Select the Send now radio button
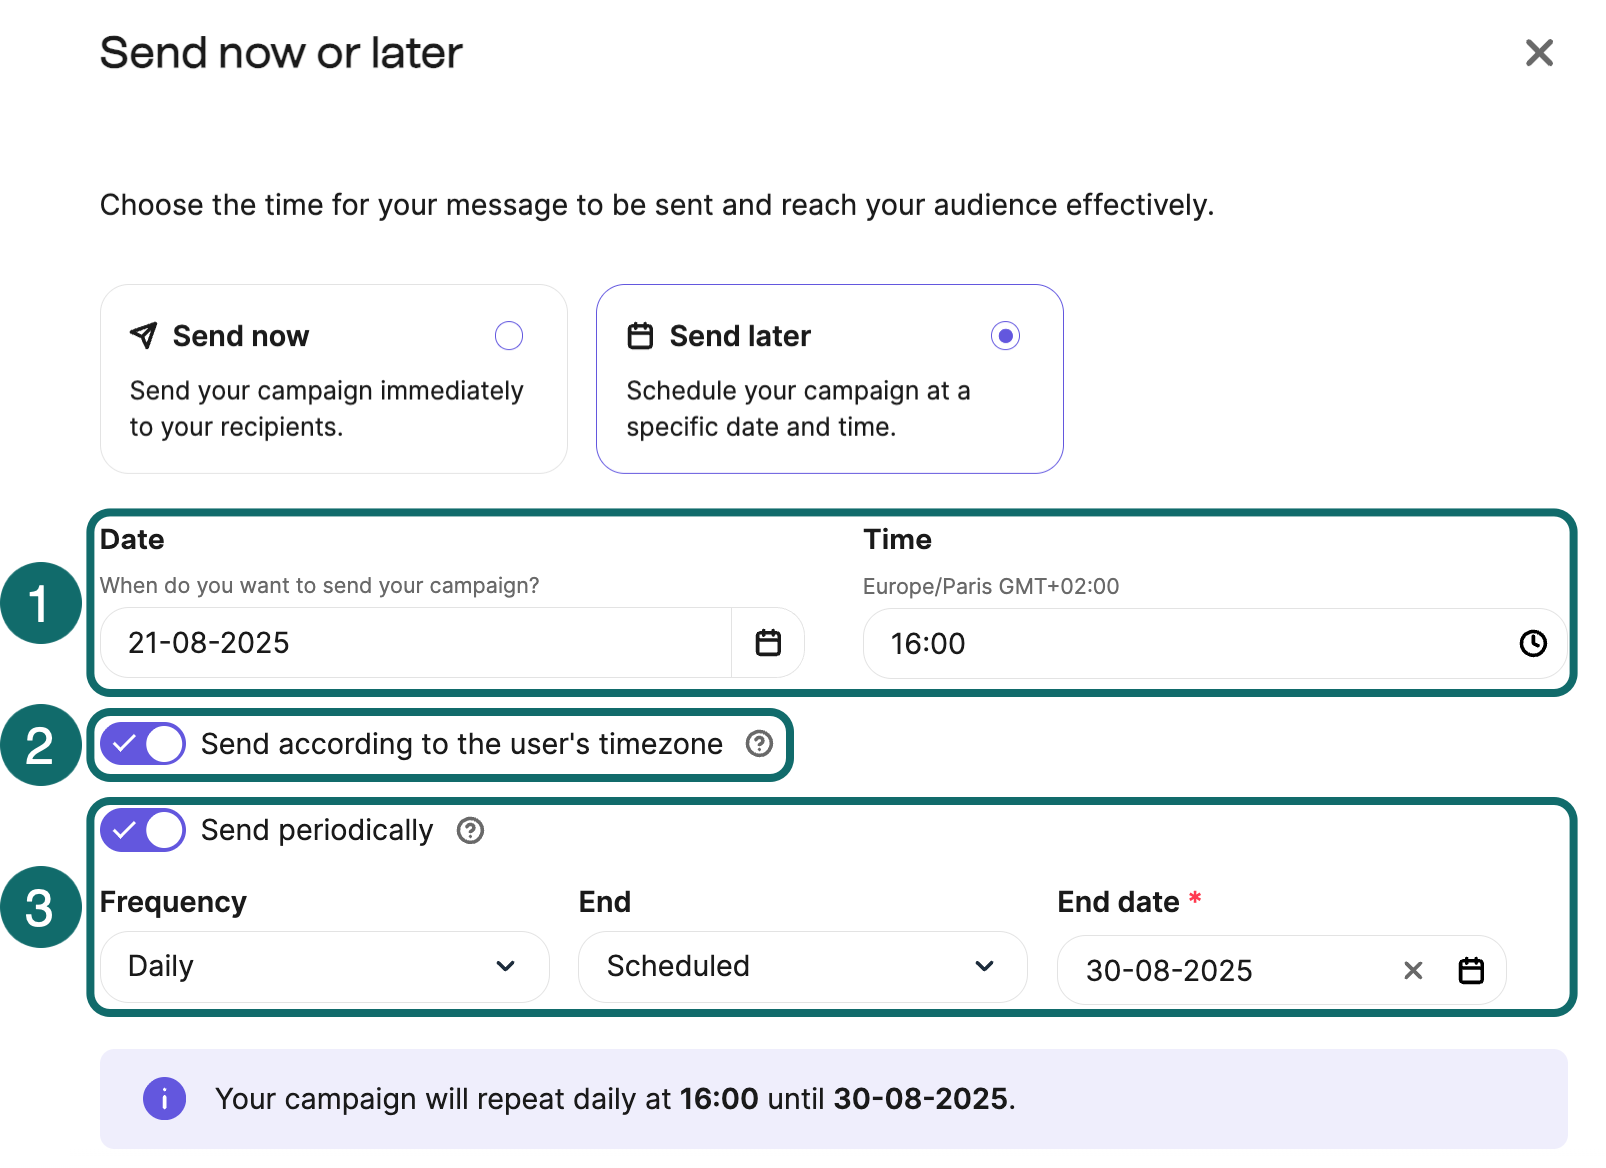The width and height of the screenshot is (1606, 1168). (x=509, y=336)
